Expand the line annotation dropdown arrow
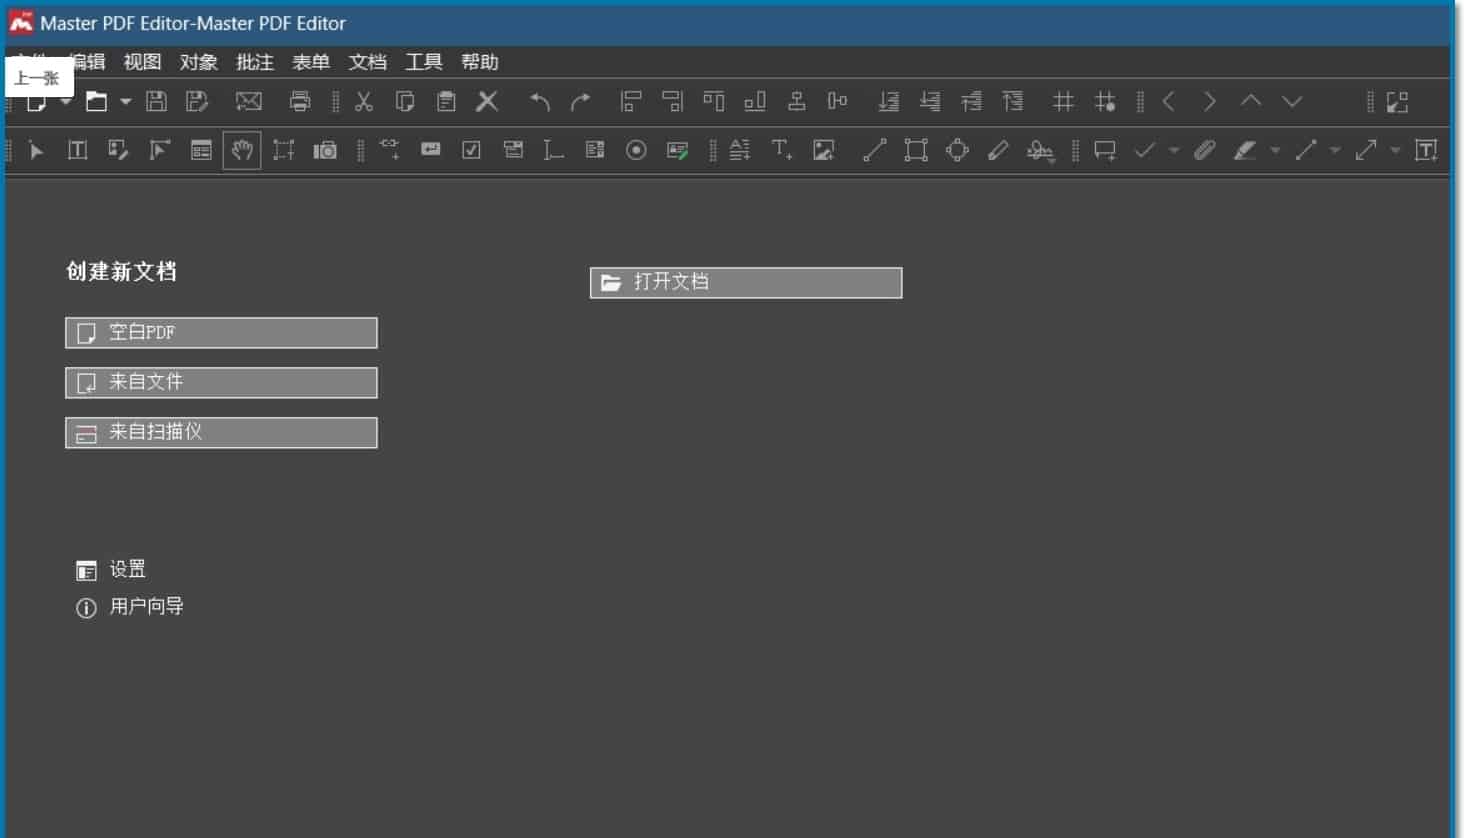This screenshot has height=838, width=1464. click(x=1335, y=151)
